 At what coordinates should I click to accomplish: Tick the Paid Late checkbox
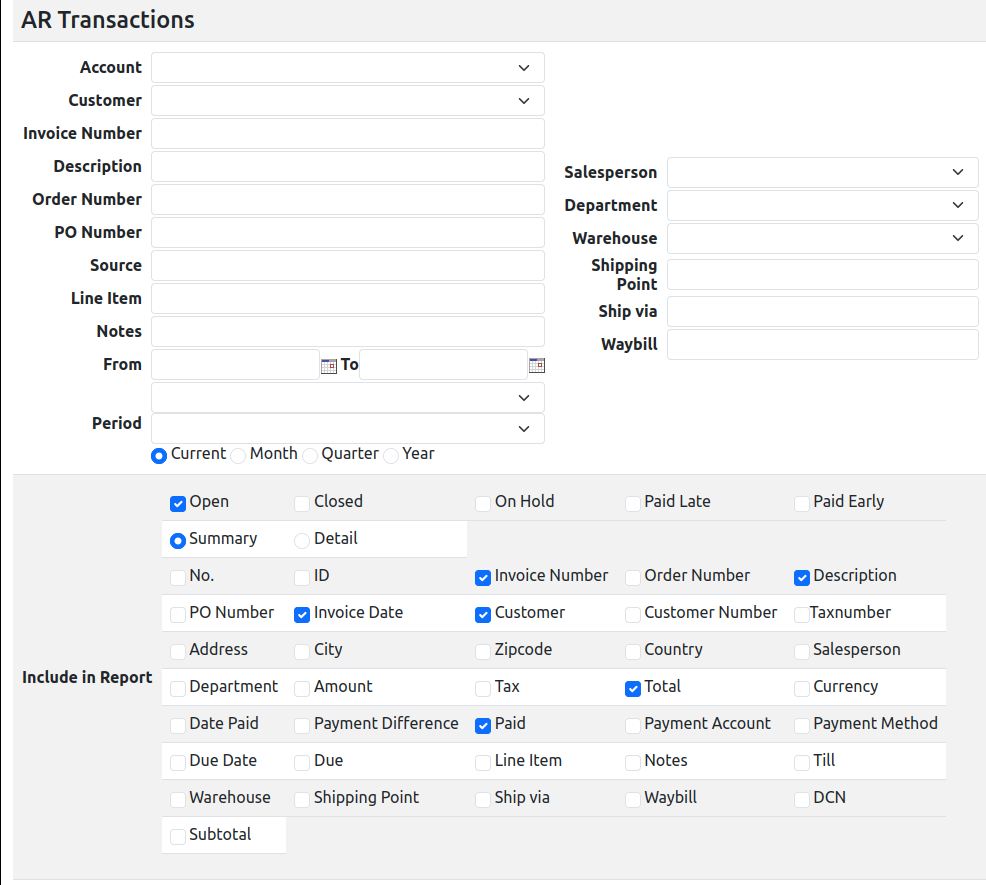[633, 503]
